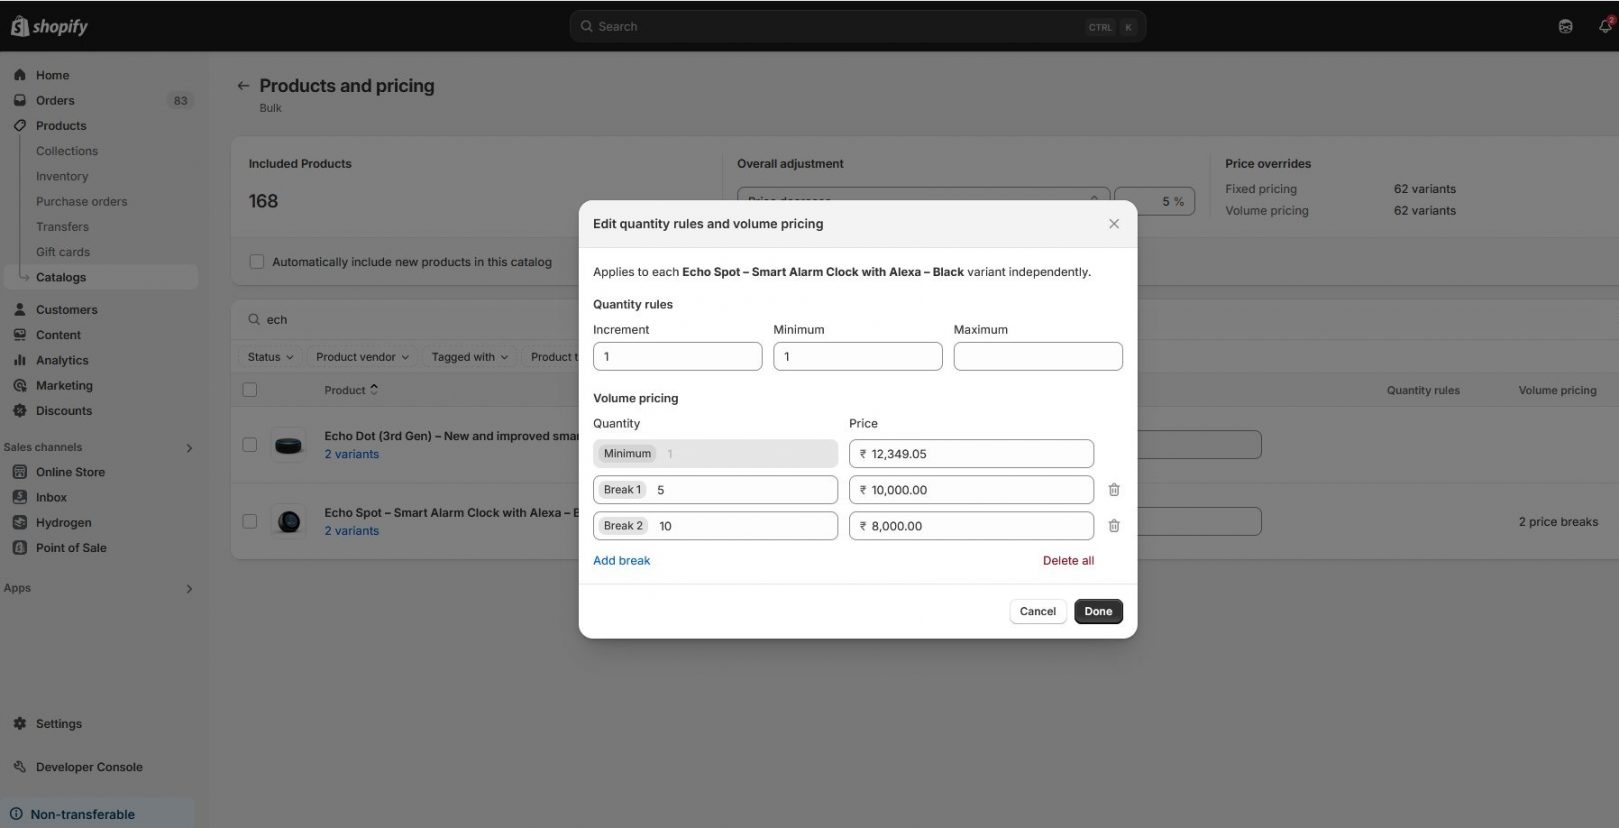Viewport: 1619px width, 828px height.
Task: Click the Maximum quantity input field
Action: pyautogui.click(x=1037, y=357)
